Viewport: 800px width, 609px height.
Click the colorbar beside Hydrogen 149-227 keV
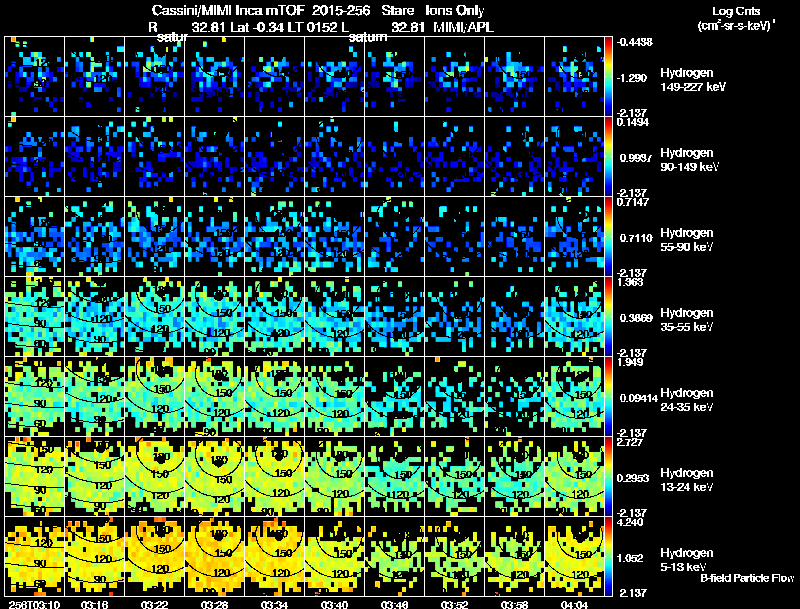tap(608, 76)
